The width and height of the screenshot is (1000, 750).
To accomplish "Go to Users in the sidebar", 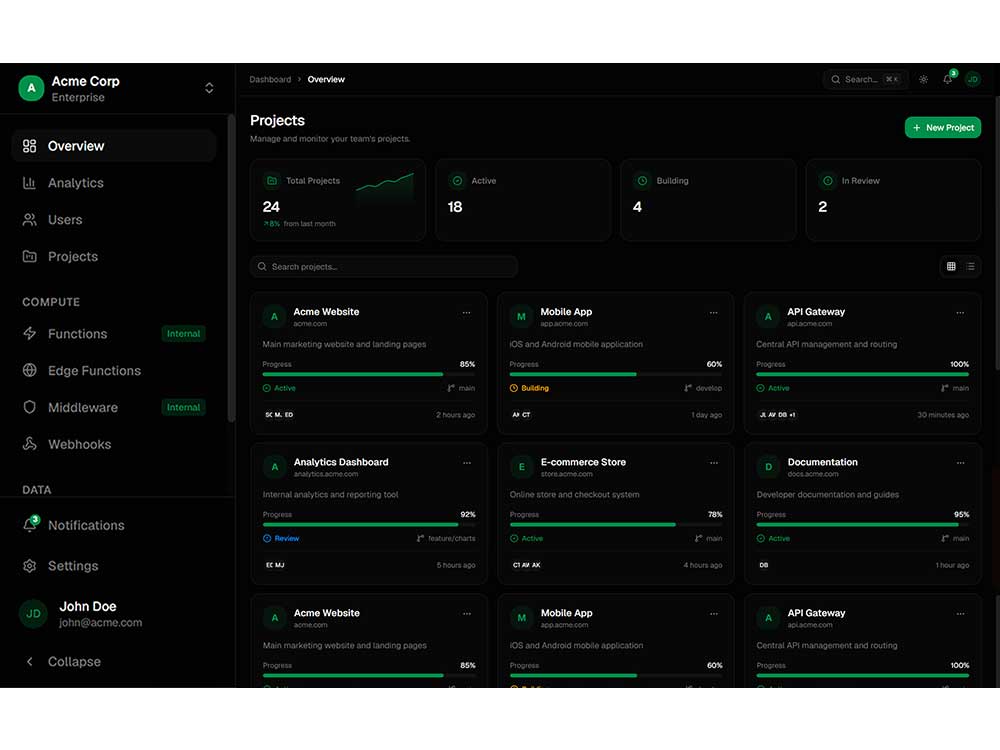I will click(x=114, y=220).
